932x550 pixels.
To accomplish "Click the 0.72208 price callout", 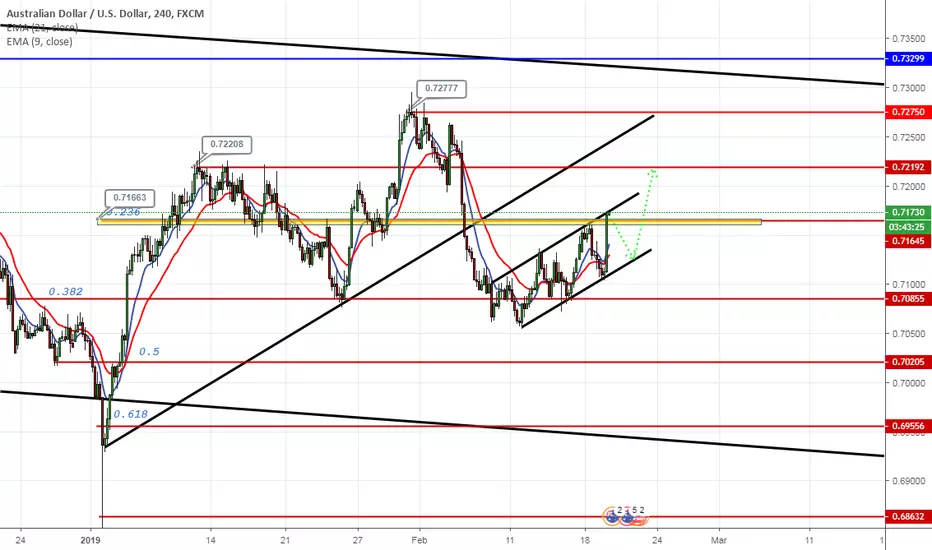I will (226, 144).
